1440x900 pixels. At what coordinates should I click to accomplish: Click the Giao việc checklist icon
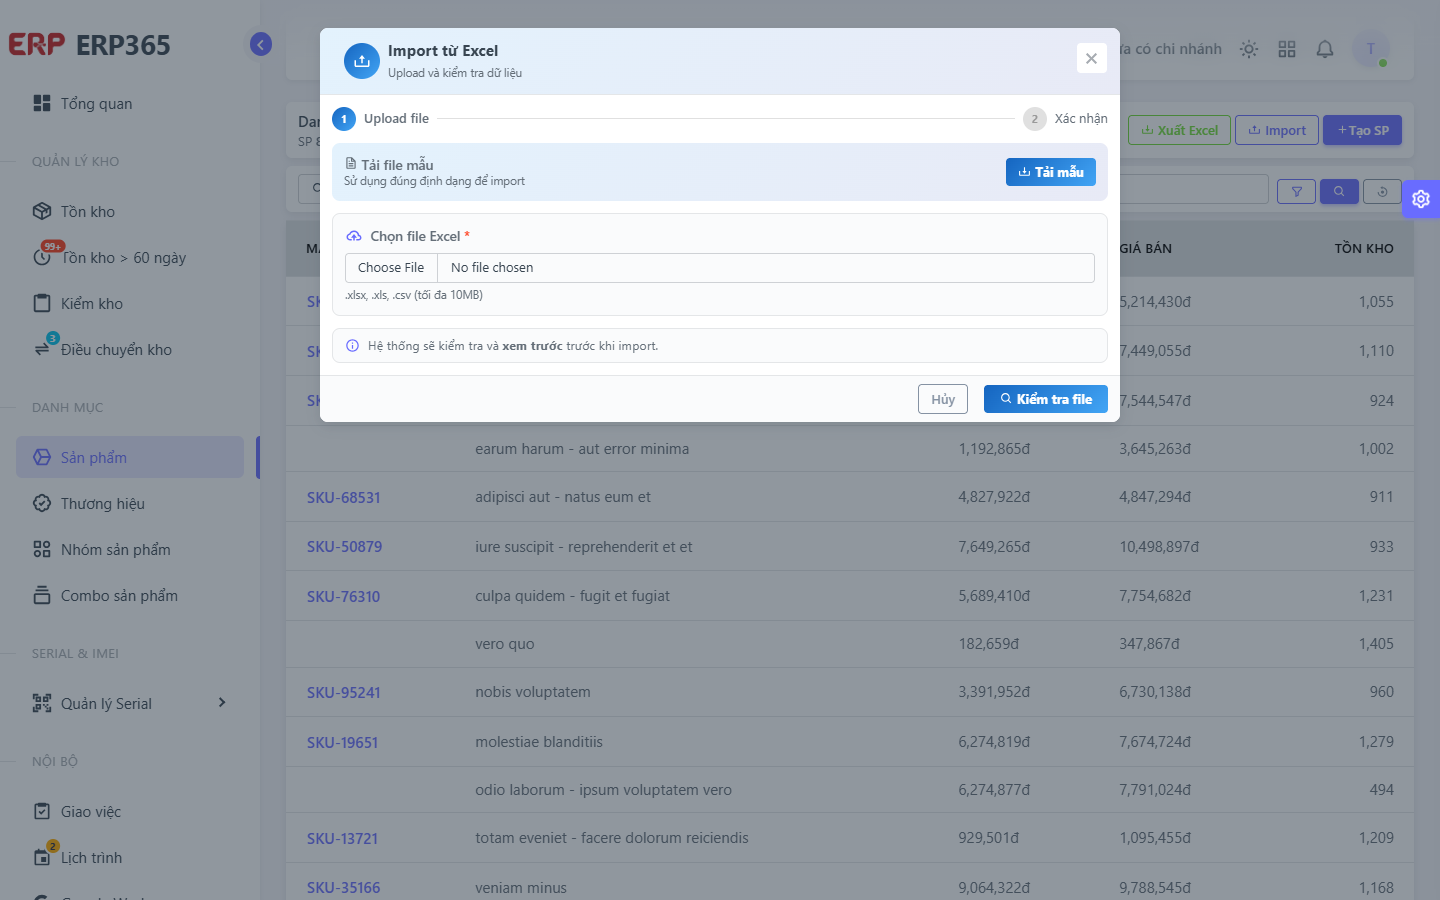[x=42, y=811]
